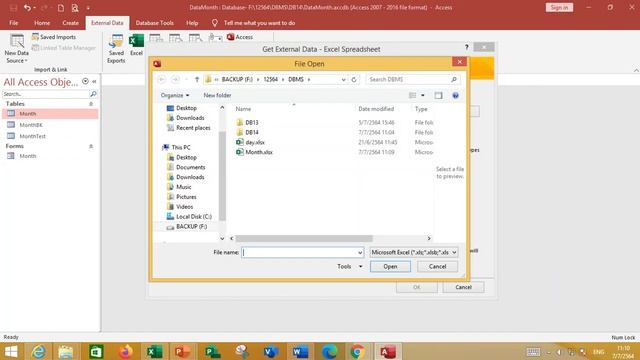
Task: Collapse the Tables group in navigation pane
Action: [x=91, y=104]
